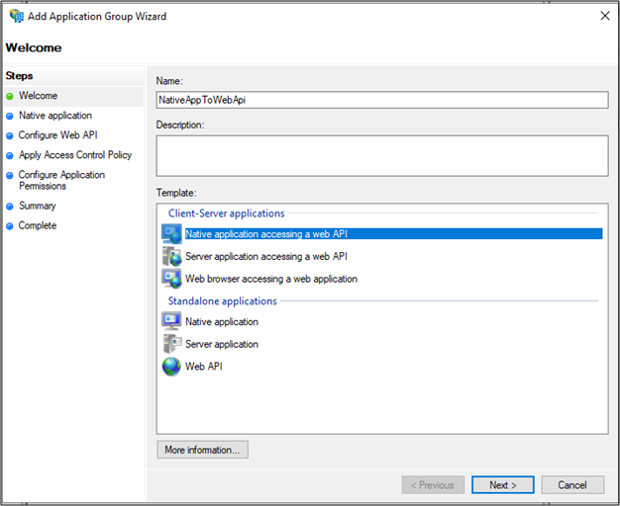This screenshot has height=506, width=620.
Task: Focus the Description text box
Action: [382, 156]
